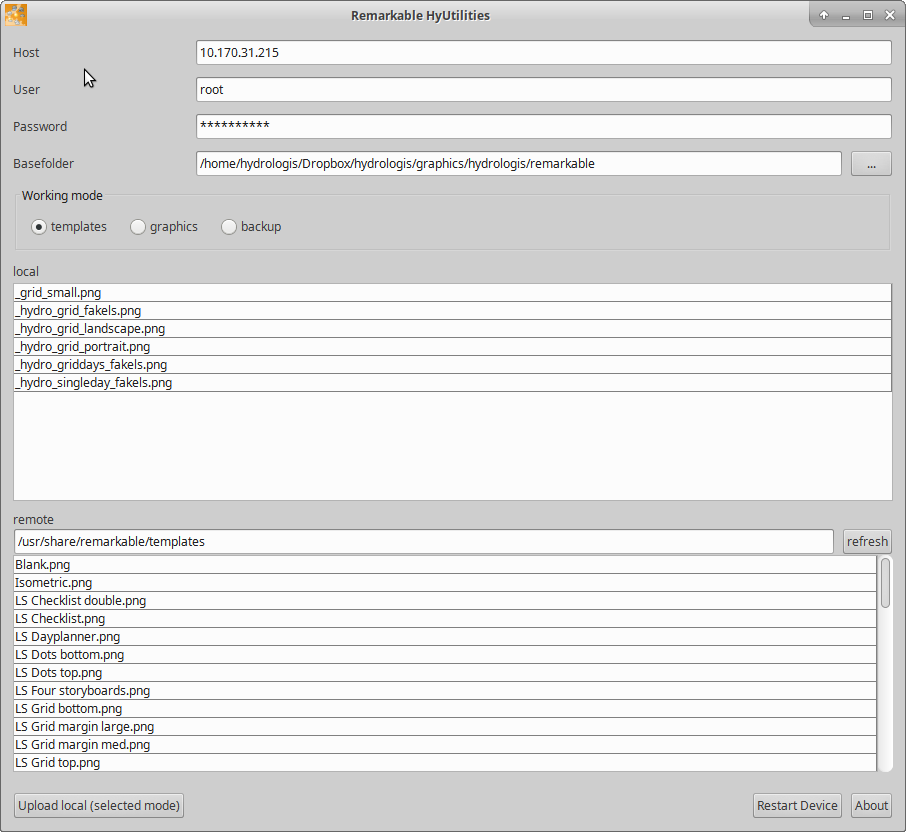Click the User input field
Image resolution: width=906 pixels, height=832 pixels.
(x=544, y=90)
